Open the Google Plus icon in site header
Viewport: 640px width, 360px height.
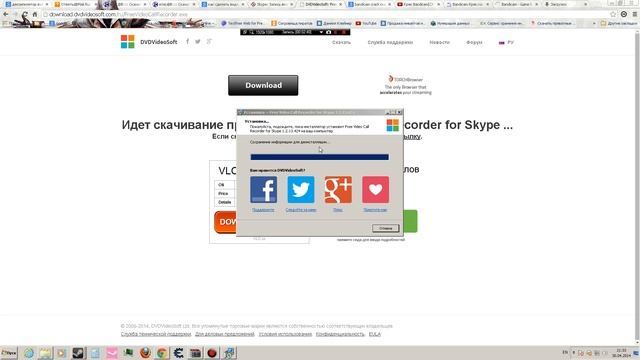[x=209, y=41]
